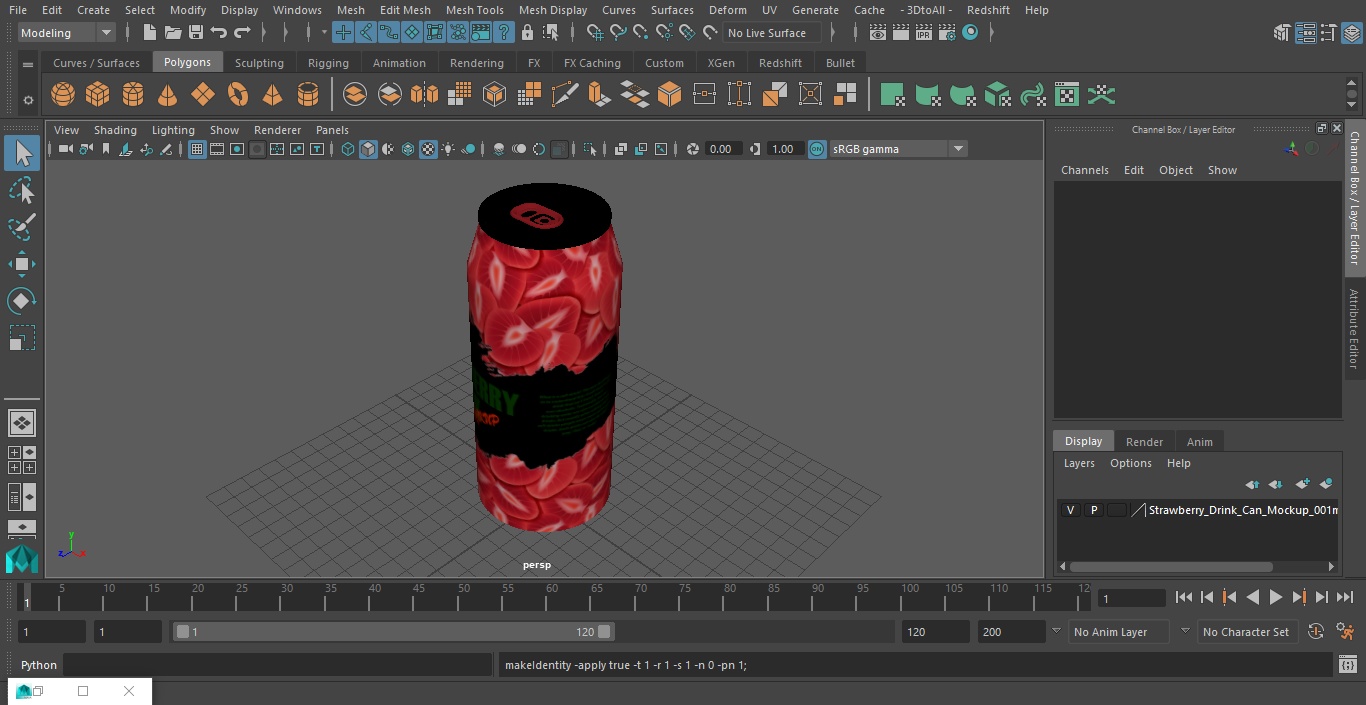Play animation forward
This screenshot has width=1366, height=705.
click(x=1275, y=597)
